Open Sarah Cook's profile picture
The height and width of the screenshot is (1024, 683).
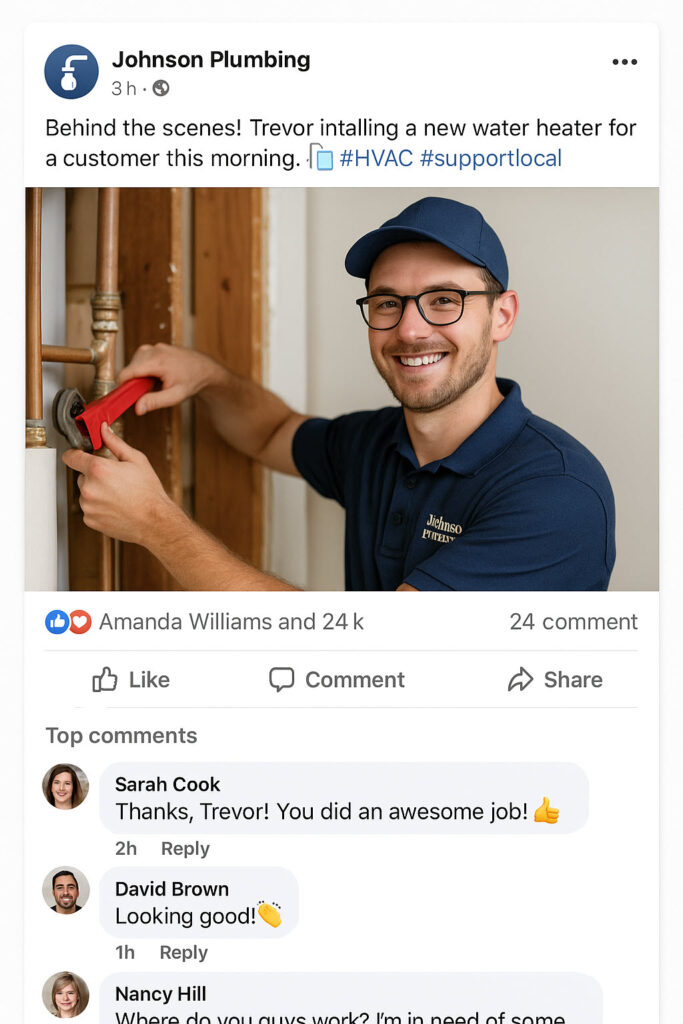[x=65, y=786]
